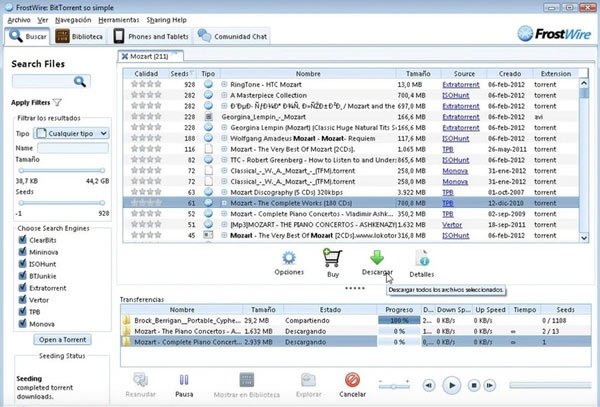Click Mostrar en Biblioteca icon
The width and height of the screenshot is (600, 407).
(247, 380)
